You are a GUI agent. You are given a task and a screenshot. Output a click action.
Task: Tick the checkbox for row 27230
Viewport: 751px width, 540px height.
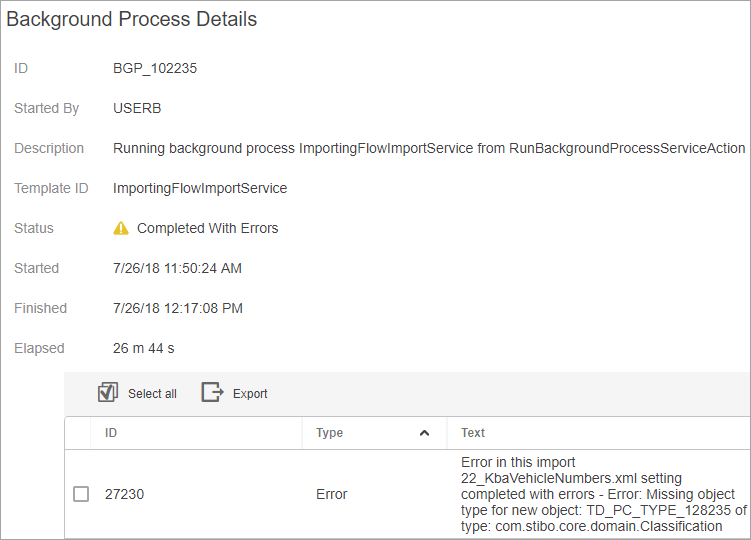pyautogui.click(x=81, y=494)
